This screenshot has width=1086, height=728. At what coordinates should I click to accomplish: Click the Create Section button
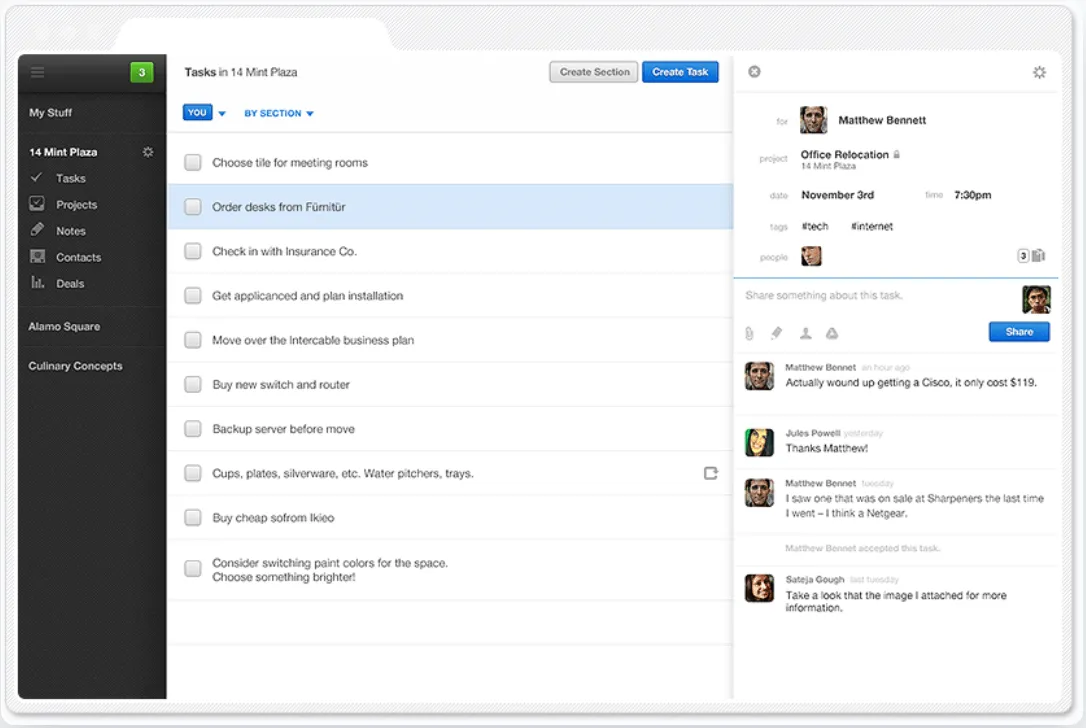(x=594, y=72)
